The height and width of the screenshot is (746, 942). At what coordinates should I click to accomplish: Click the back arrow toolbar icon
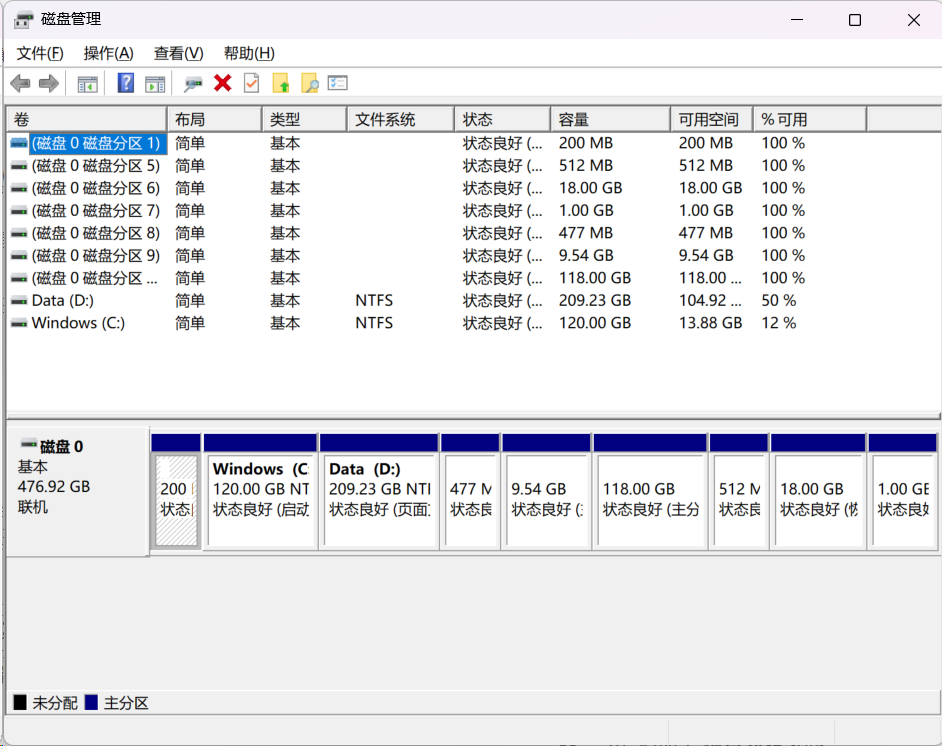(x=20, y=84)
